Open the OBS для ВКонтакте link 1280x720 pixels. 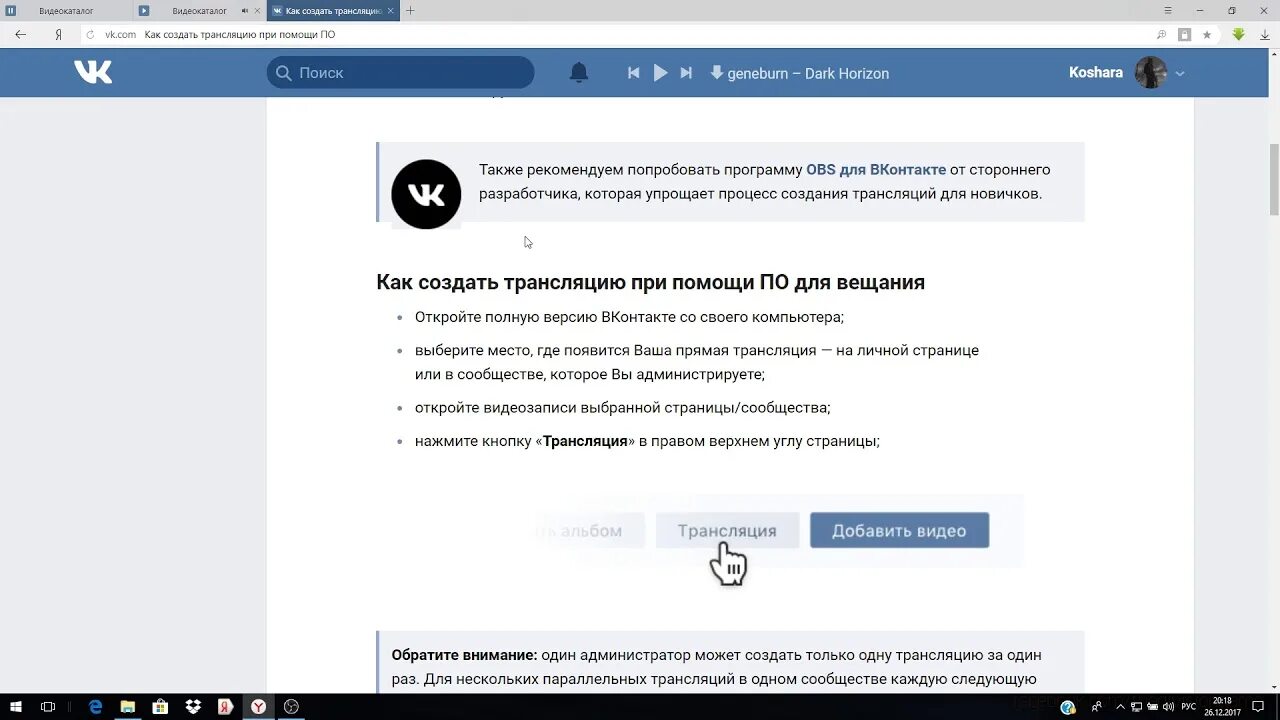pos(876,169)
